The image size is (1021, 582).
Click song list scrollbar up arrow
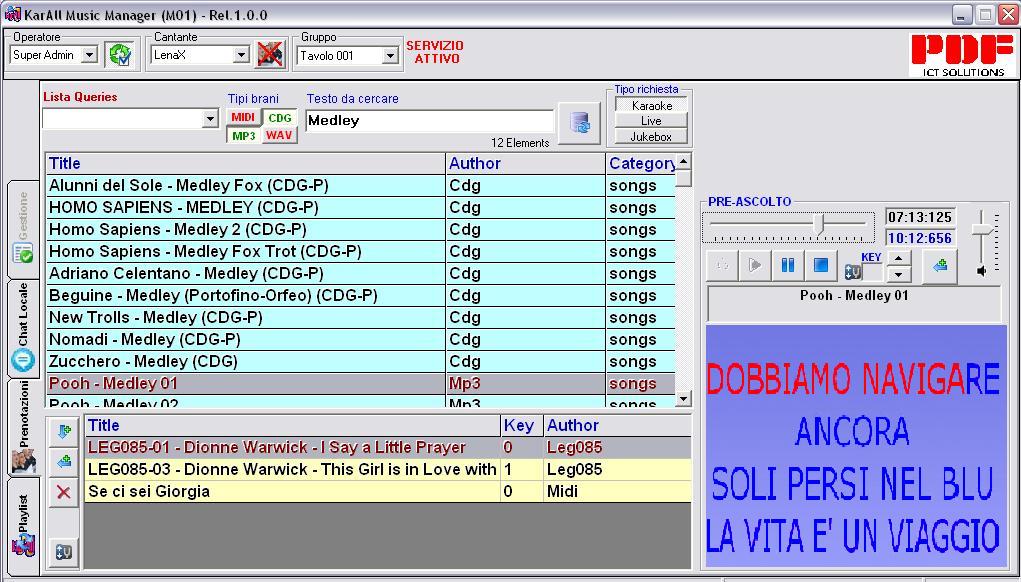pos(683,161)
